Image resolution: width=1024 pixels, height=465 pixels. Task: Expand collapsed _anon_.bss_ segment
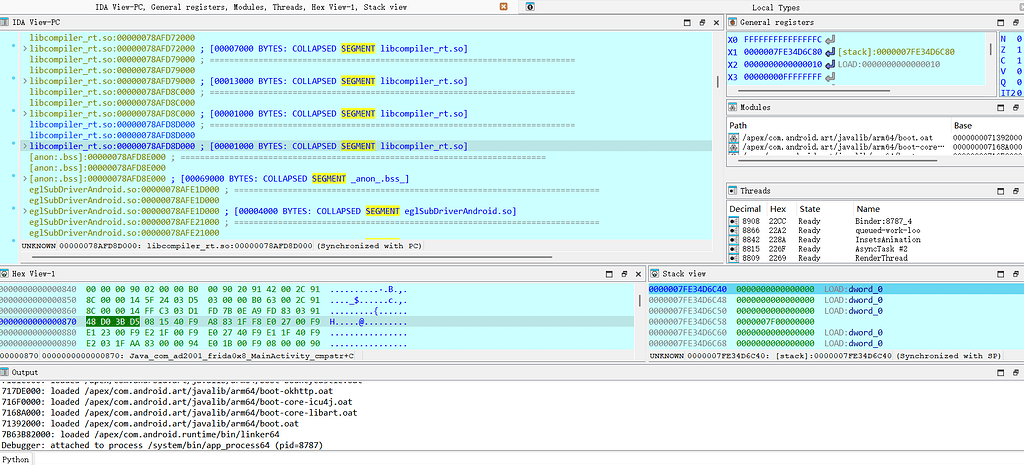[25, 178]
